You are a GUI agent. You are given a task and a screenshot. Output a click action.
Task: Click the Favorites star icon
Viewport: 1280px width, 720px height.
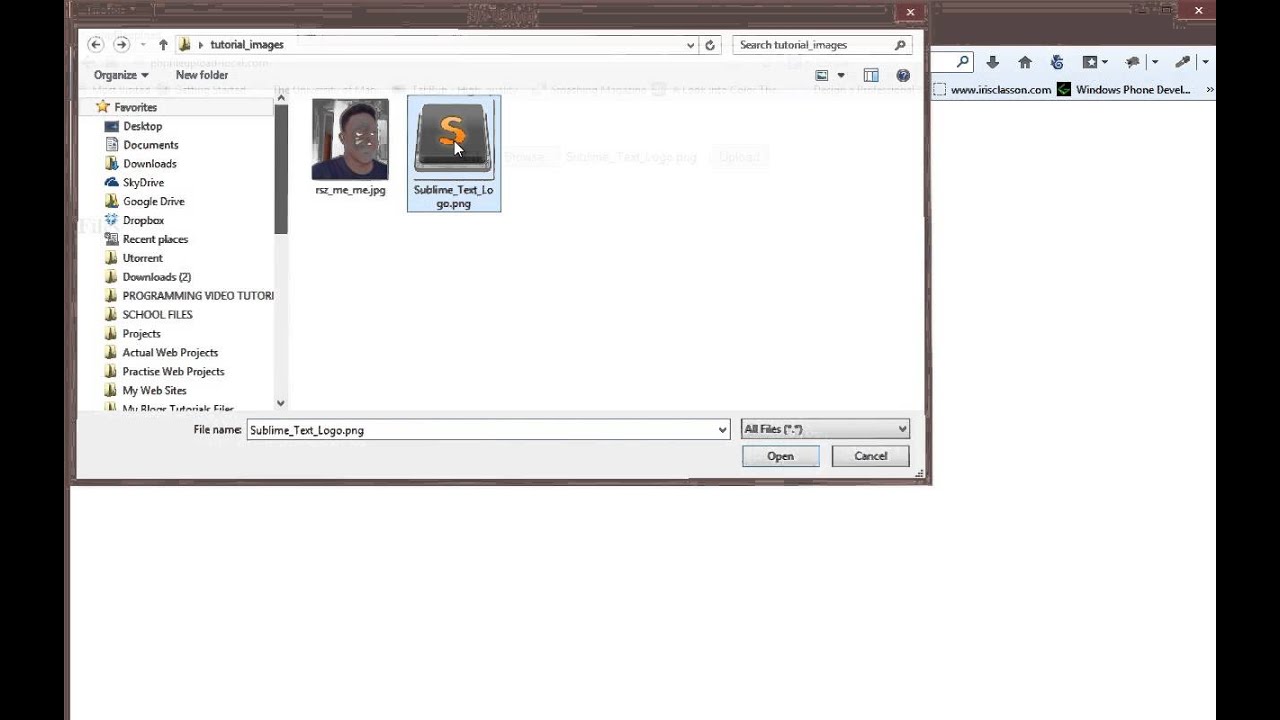(x=102, y=107)
